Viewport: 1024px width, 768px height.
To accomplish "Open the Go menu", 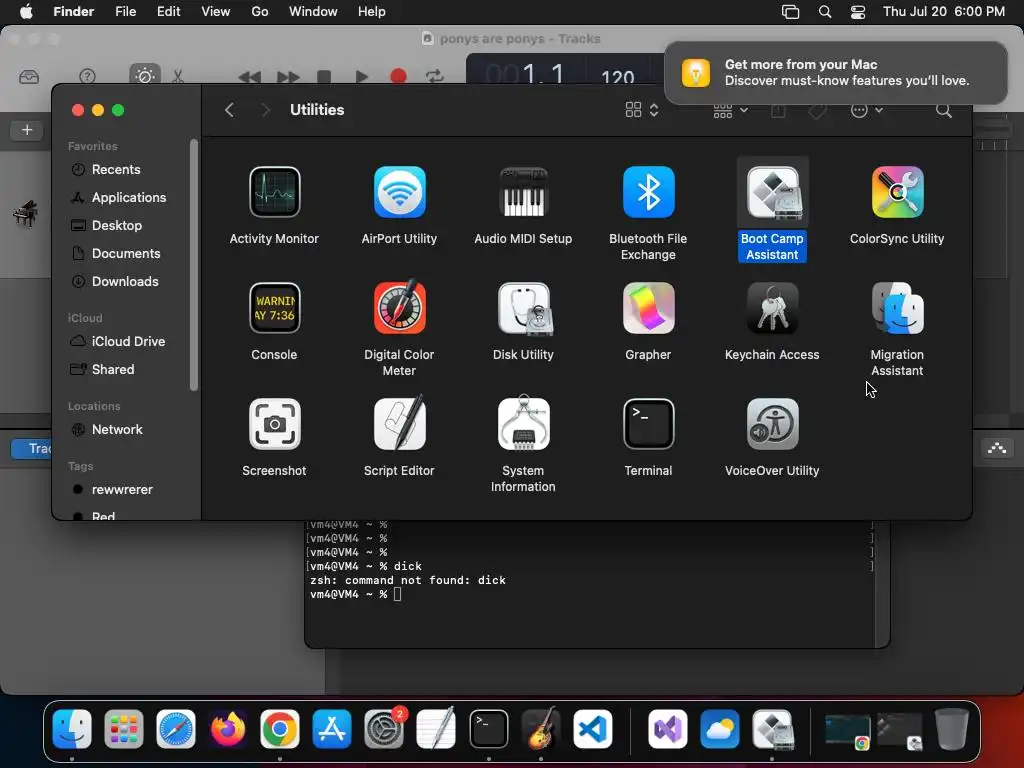I will coord(260,12).
